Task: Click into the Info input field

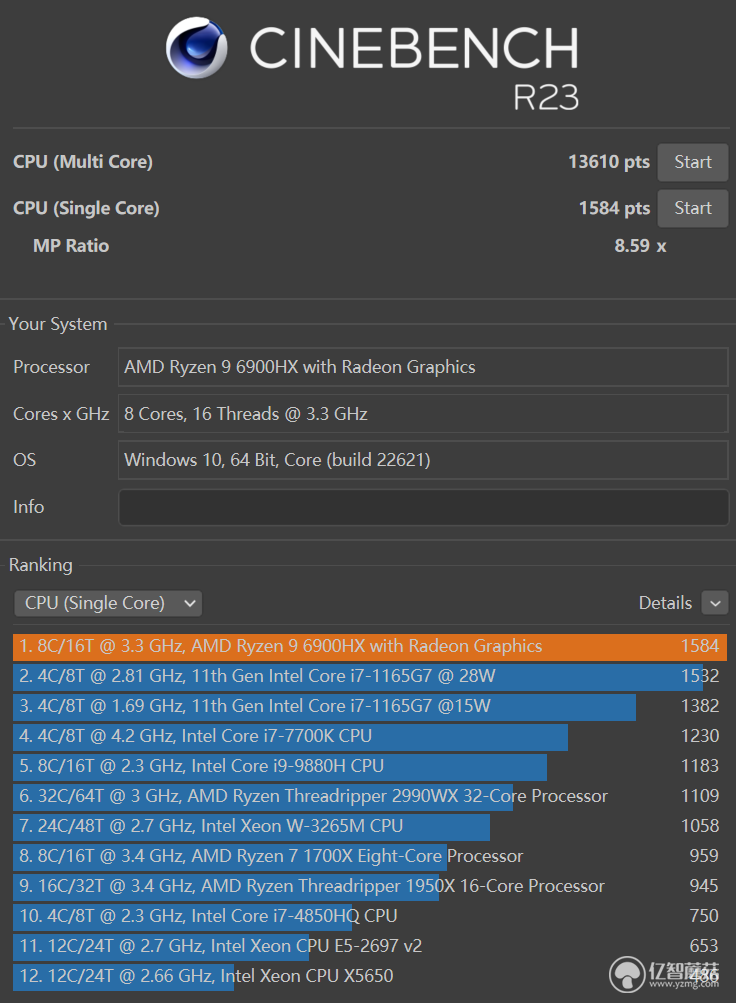Action: click(423, 507)
